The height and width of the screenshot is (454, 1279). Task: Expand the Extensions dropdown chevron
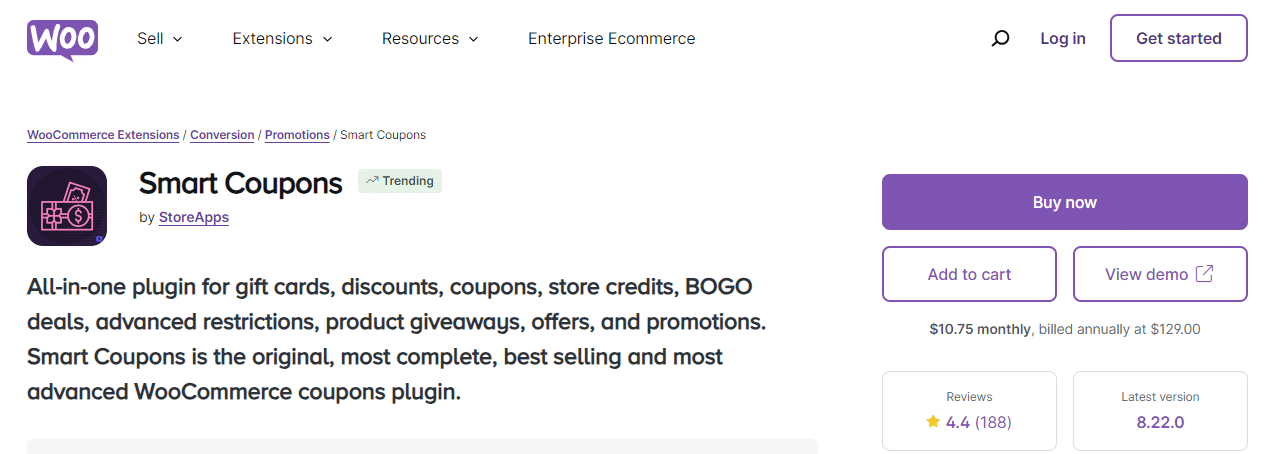click(x=327, y=39)
